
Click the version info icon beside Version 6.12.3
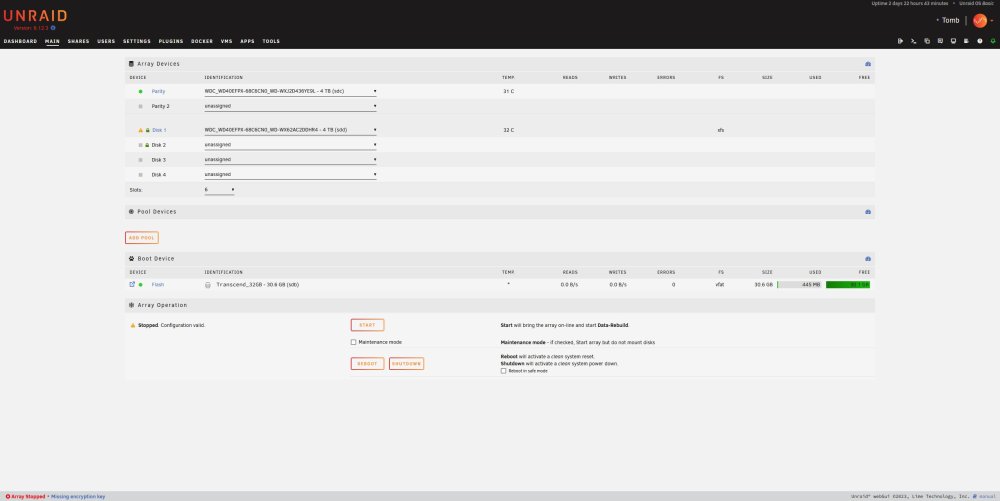point(53,28)
